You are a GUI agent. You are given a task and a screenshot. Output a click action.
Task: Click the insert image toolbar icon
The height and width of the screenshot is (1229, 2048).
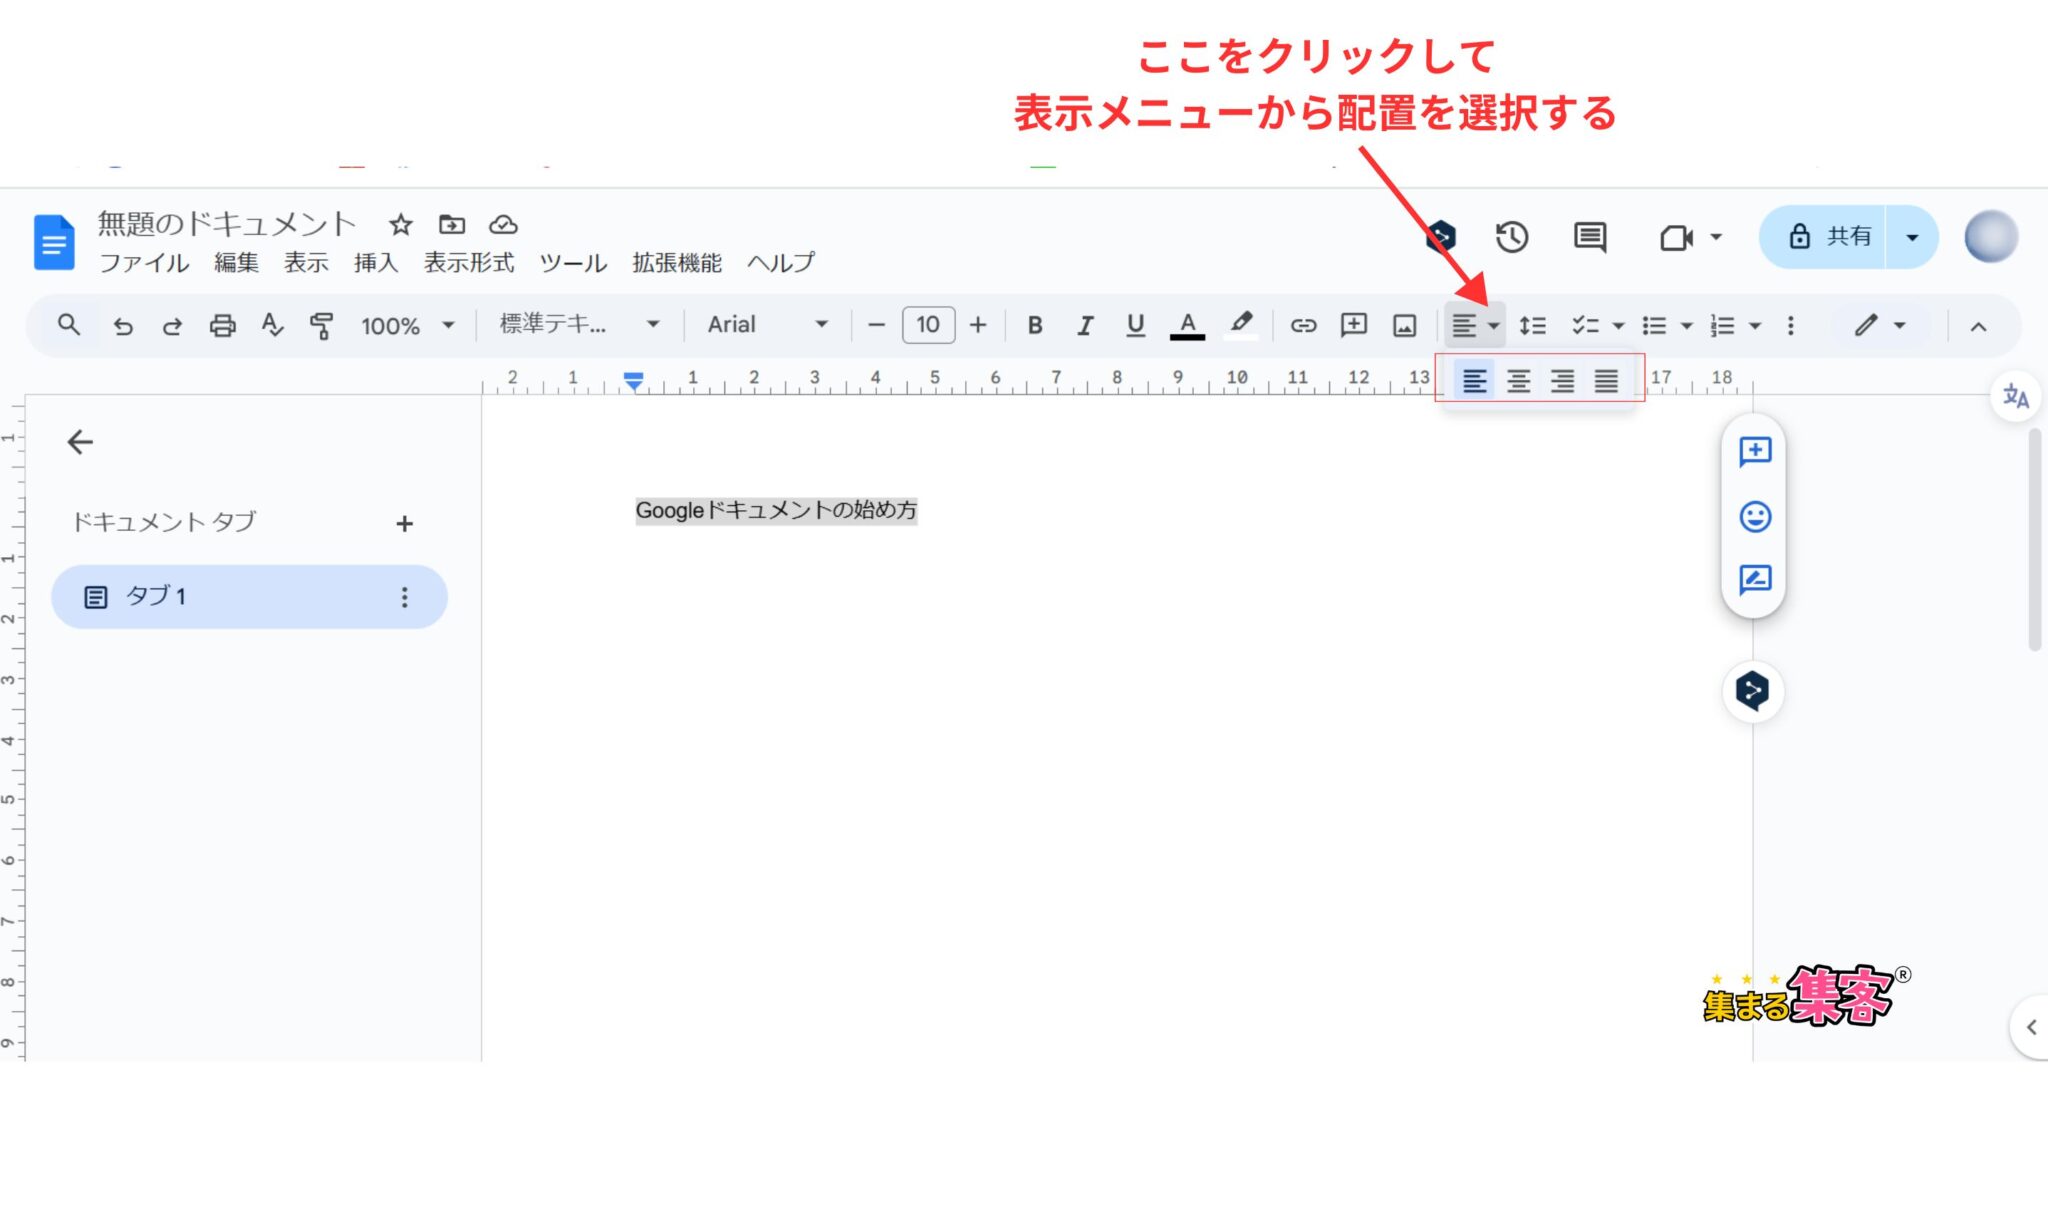coord(1404,325)
